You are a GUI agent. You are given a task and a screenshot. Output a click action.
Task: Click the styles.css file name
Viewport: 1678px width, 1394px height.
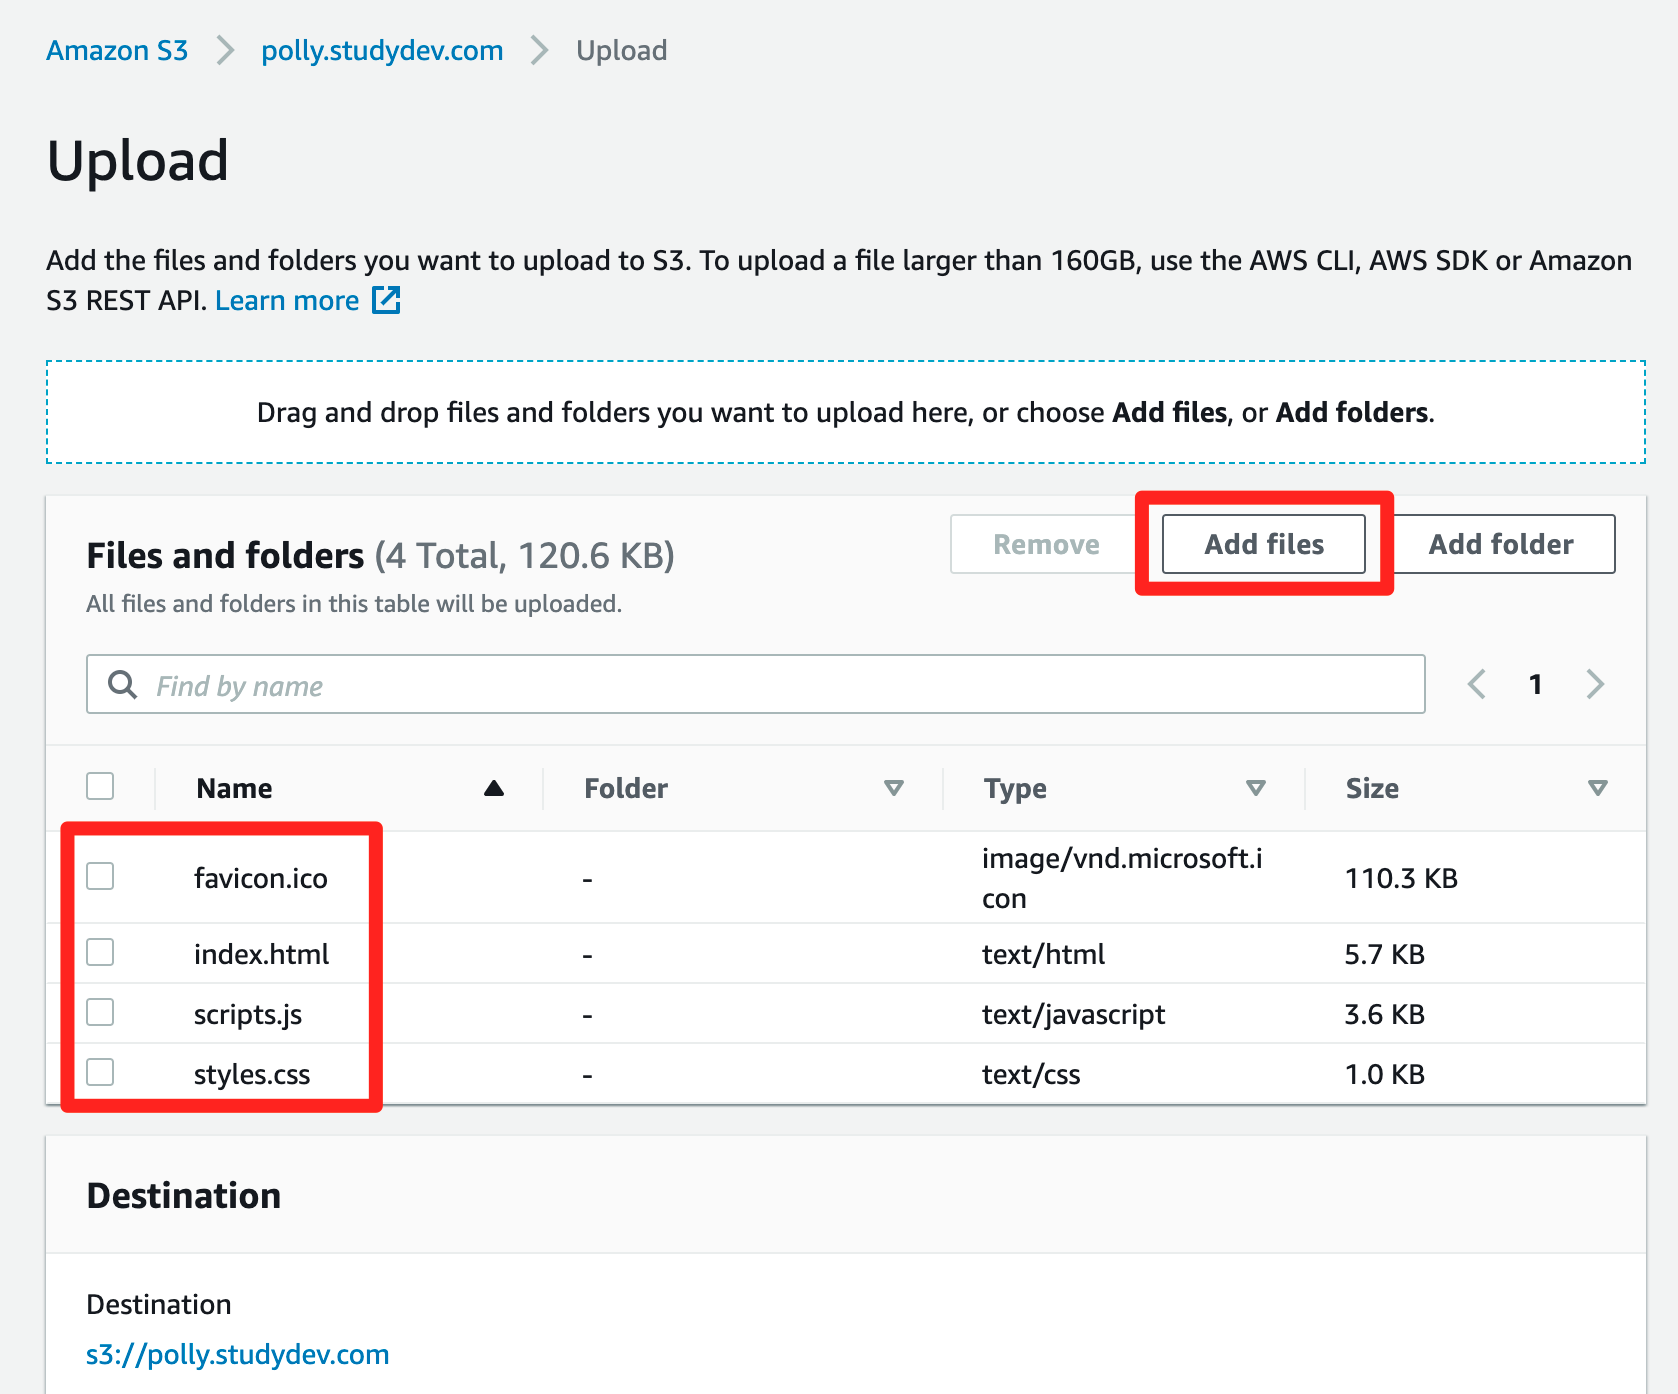[x=252, y=1074]
